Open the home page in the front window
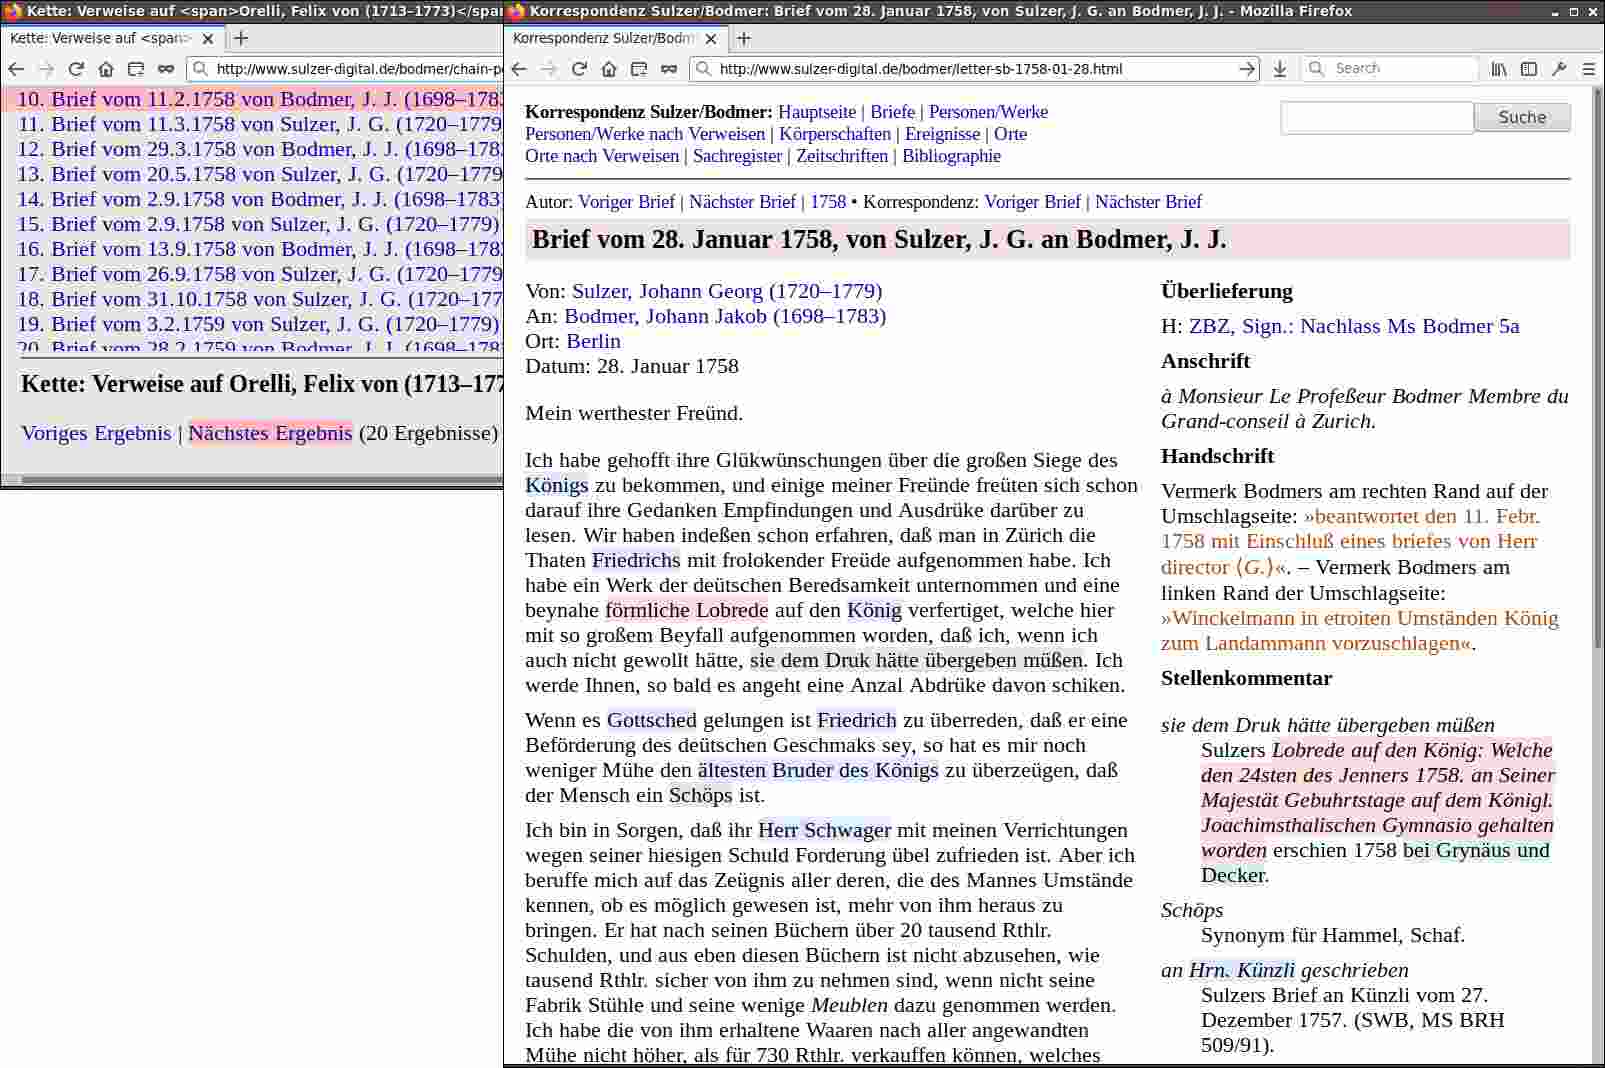This screenshot has height=1068, width=1605. click(x=609, y=69)
